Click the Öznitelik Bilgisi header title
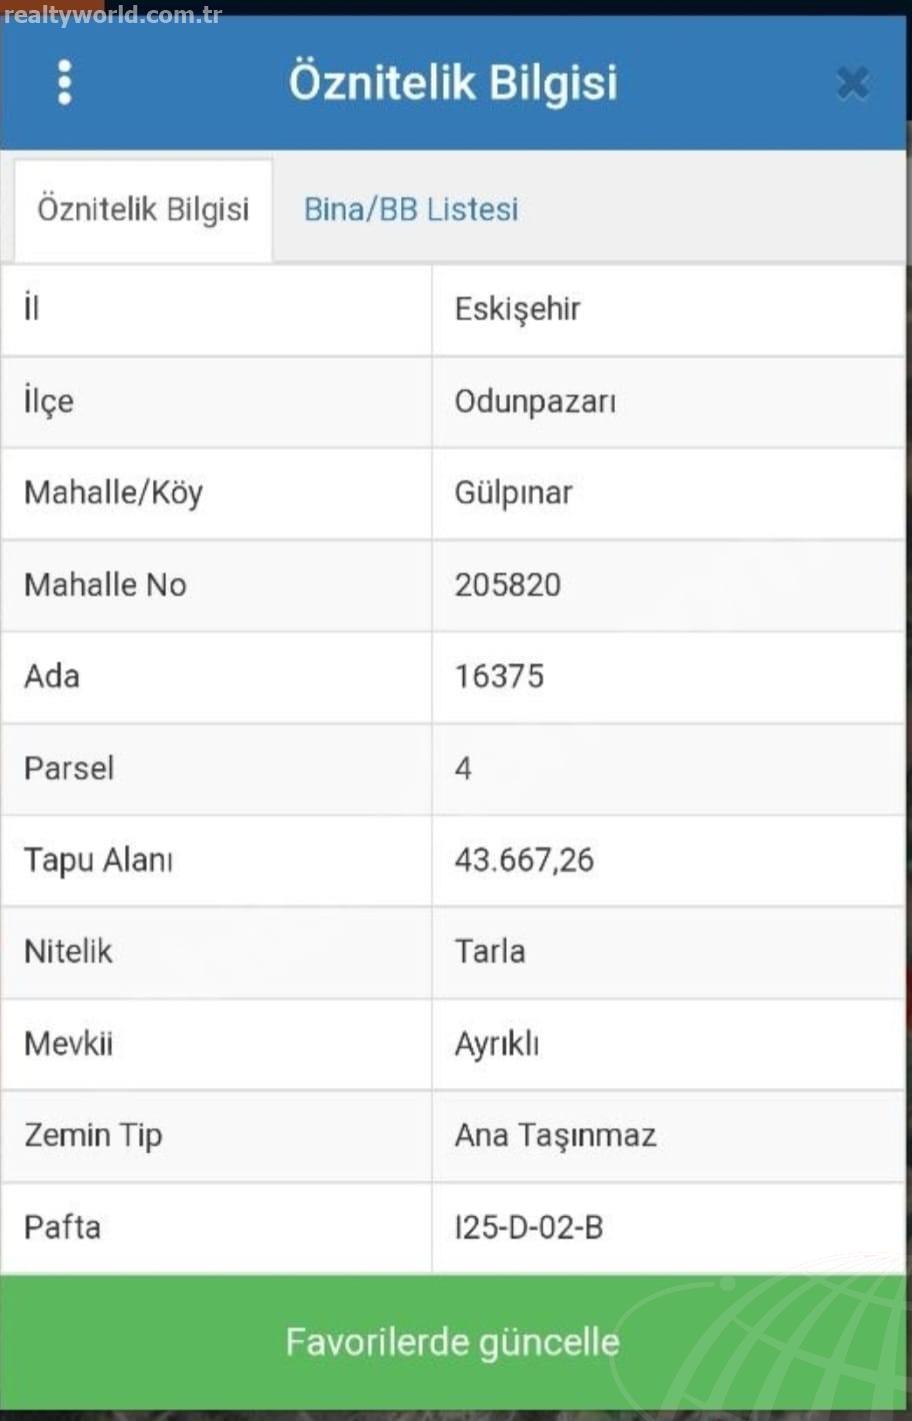This screenshot has width=912, height=1421. [x=453, y=83]
